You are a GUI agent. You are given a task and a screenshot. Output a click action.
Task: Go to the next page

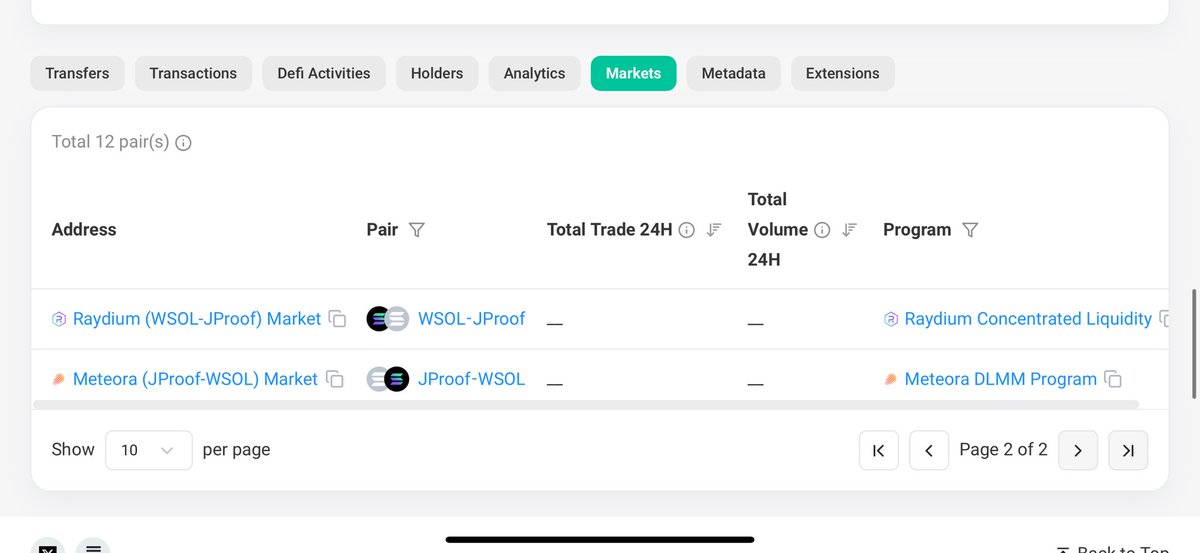coord(1078,450)
